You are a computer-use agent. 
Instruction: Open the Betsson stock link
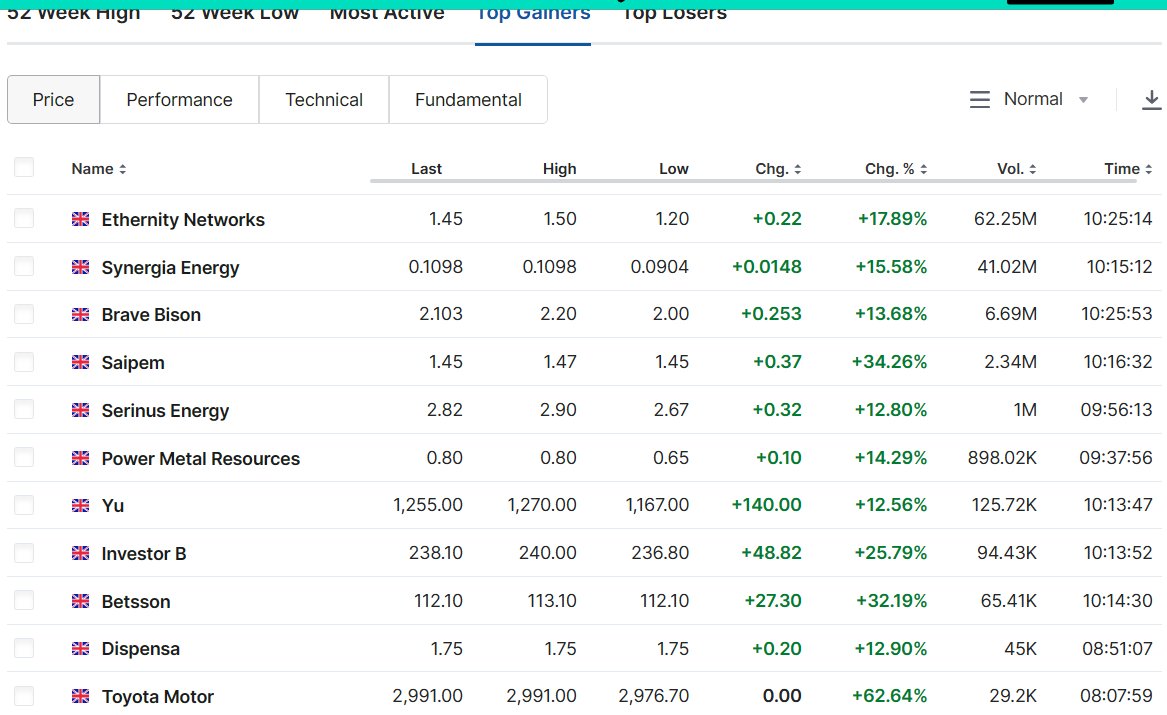pos(136,601)
